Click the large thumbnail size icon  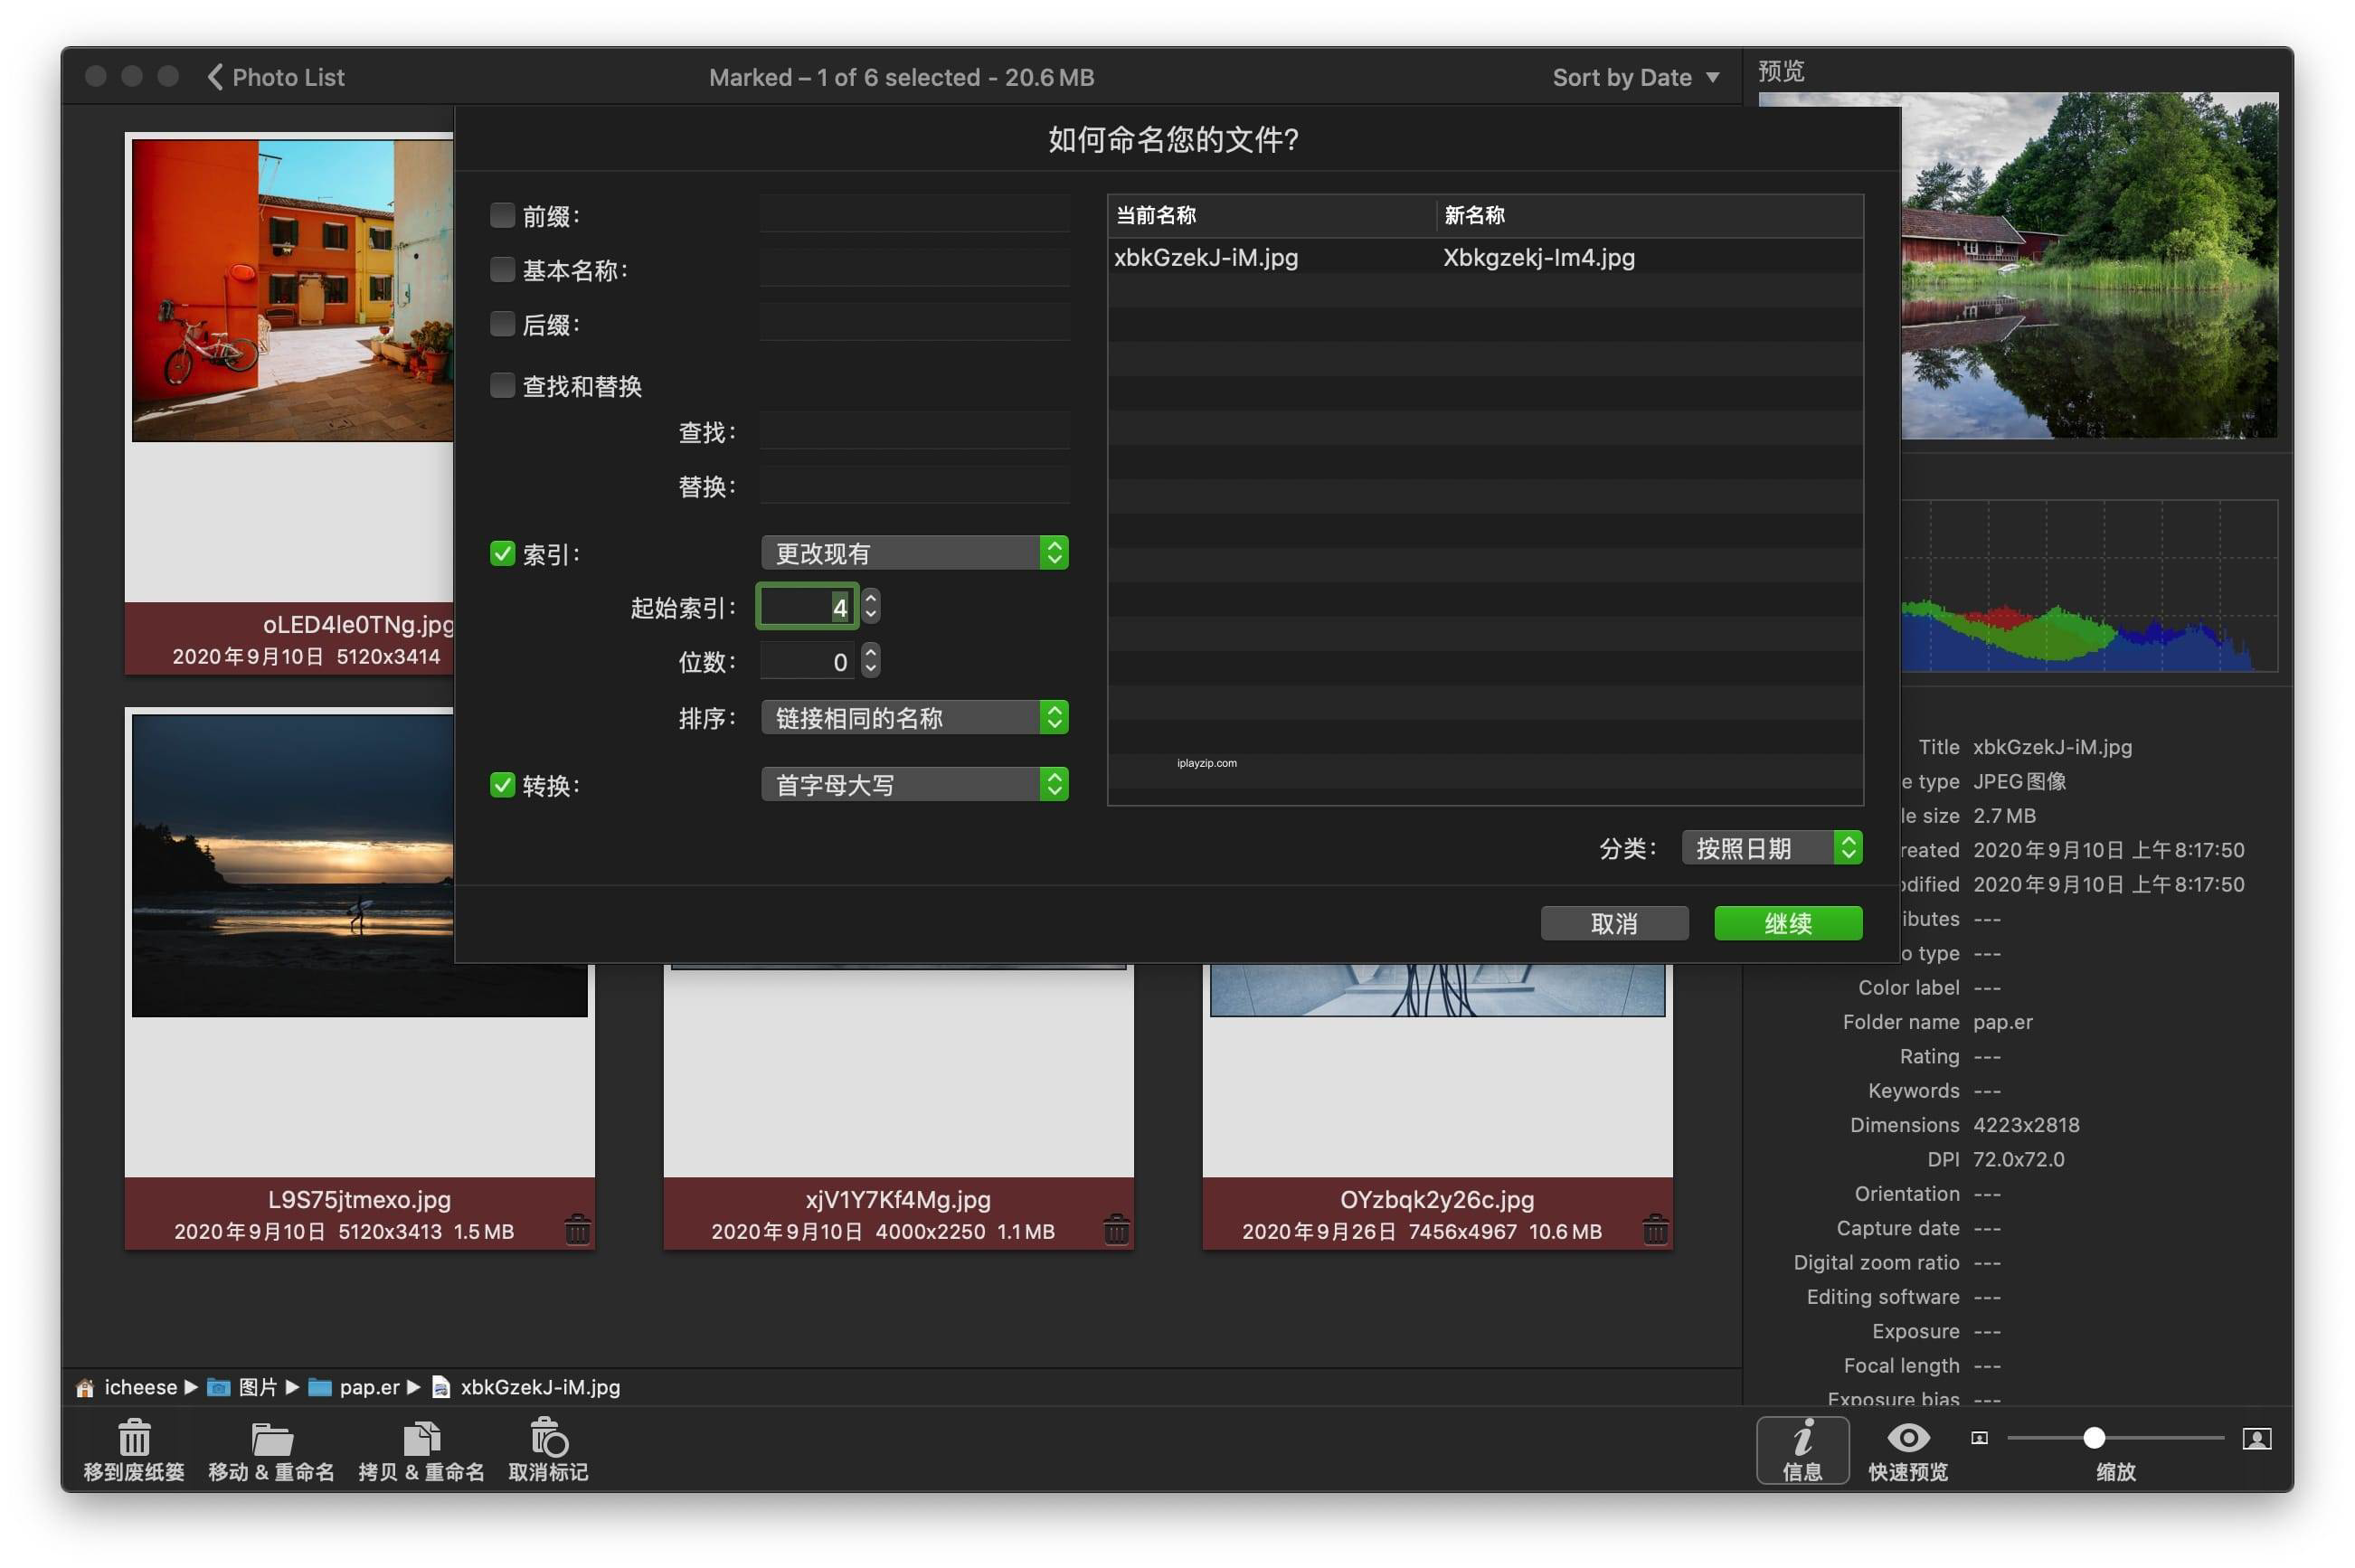point(2256,1438)
